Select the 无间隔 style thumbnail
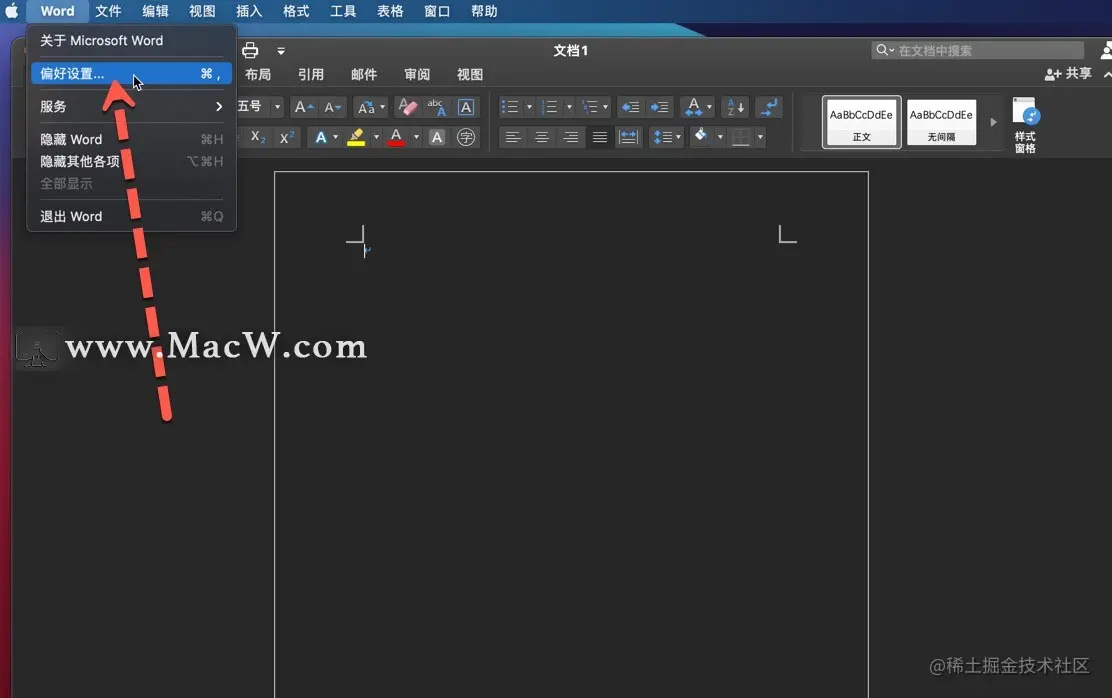This screenshot has height=698, width=1112. point(941,122)
